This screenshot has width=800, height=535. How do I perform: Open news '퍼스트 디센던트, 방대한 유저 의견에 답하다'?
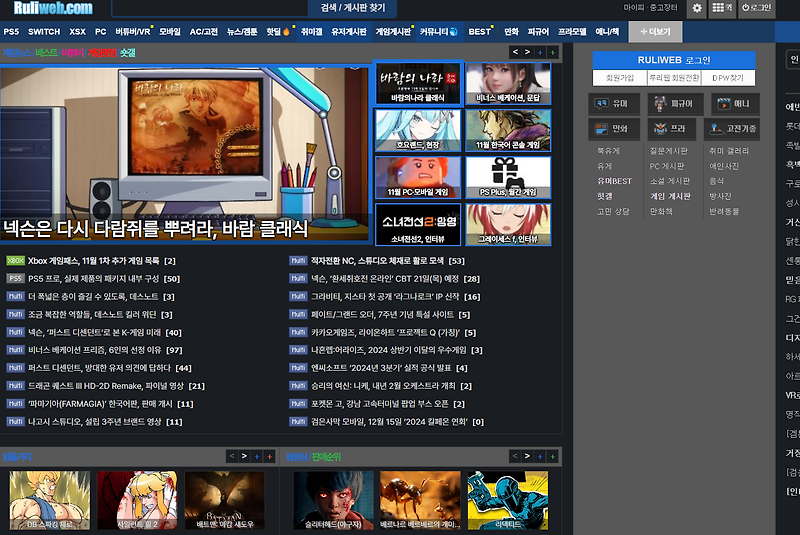[100, 368]
